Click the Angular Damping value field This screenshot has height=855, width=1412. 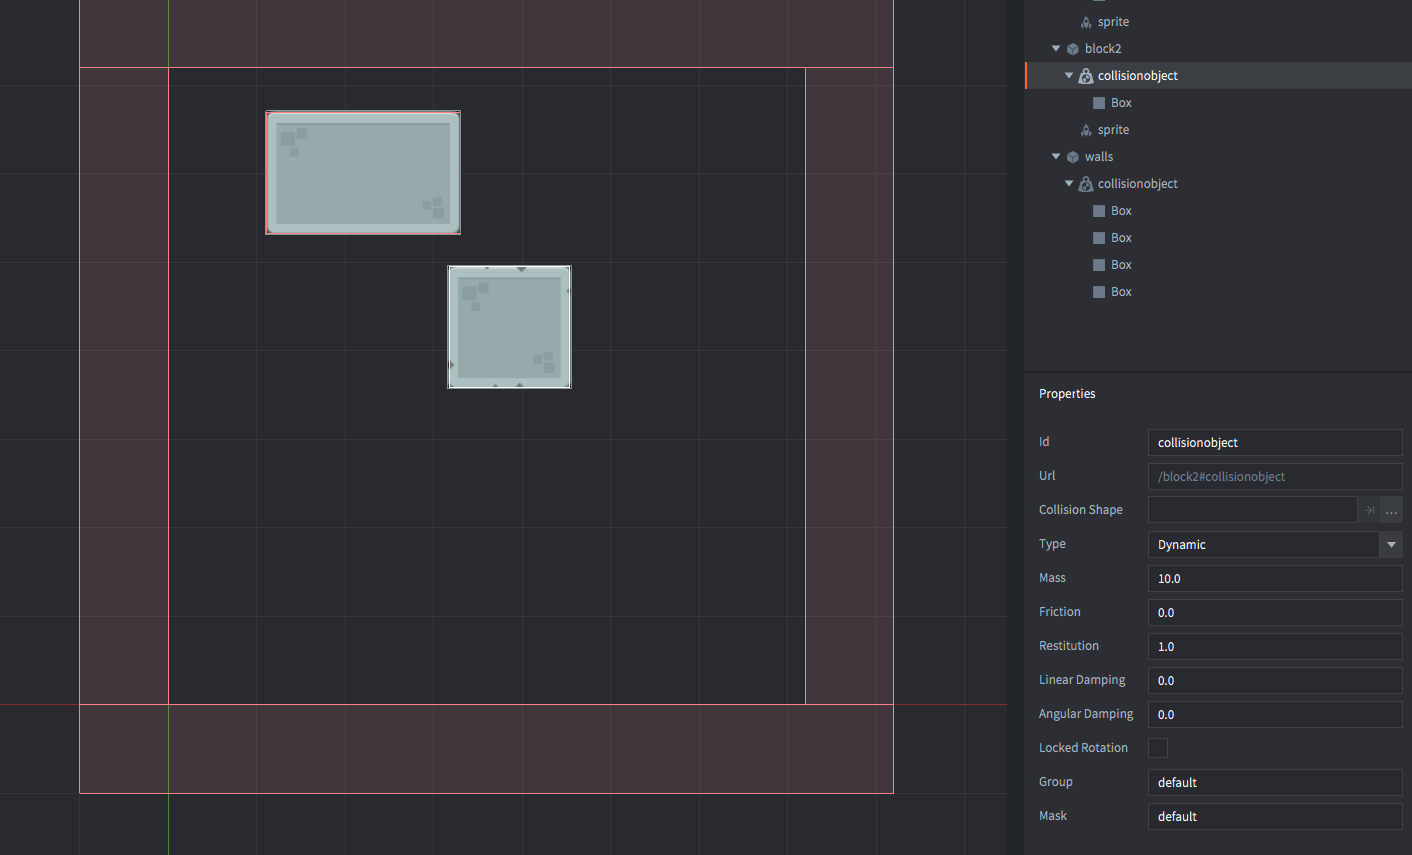point(1275,714)
